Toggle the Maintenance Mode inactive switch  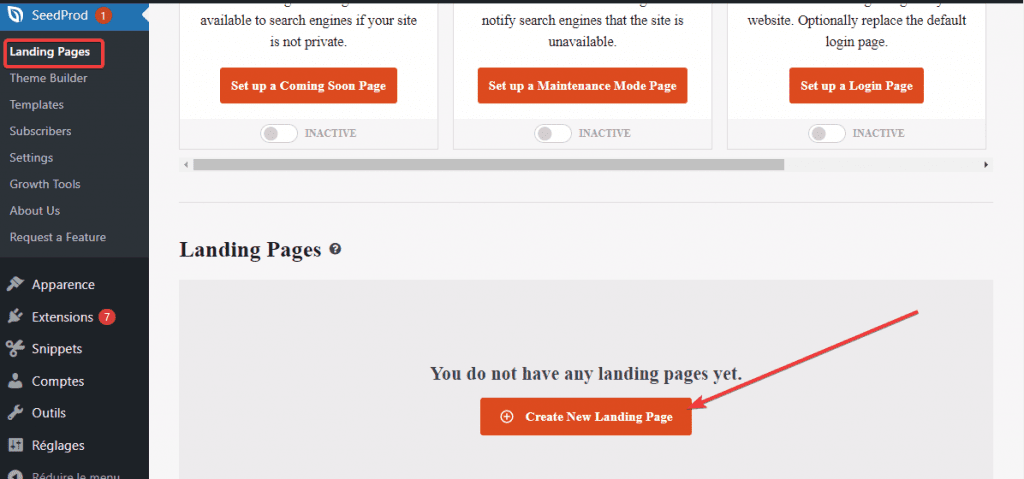coord(553,133)
